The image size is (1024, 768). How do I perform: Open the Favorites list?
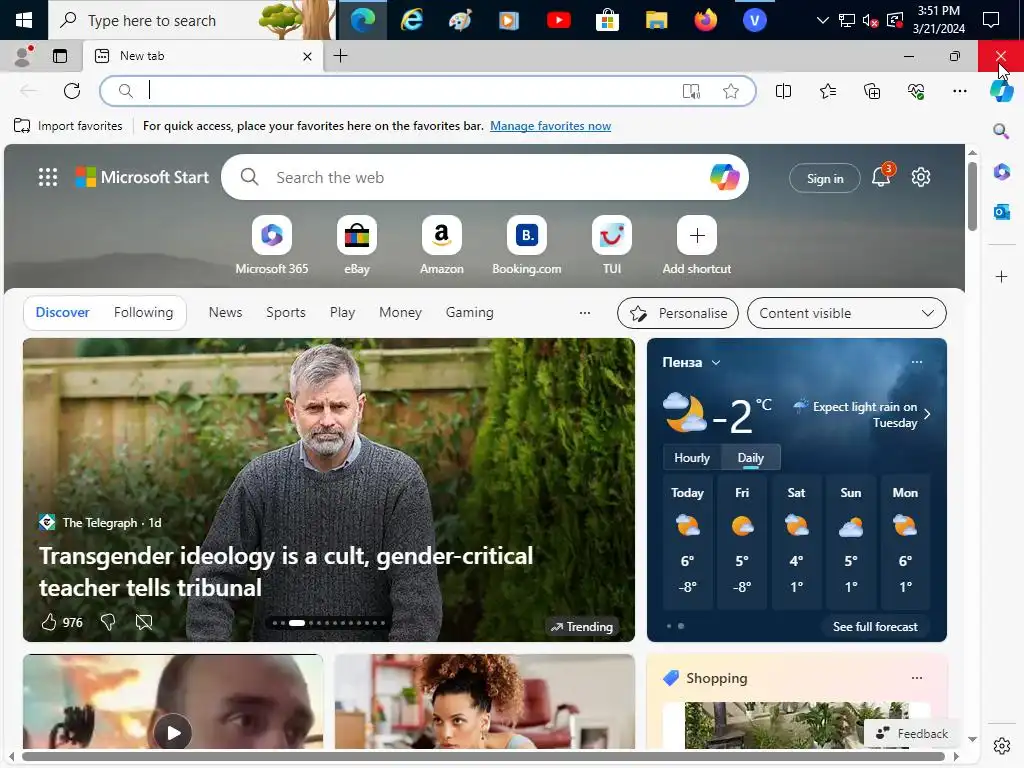[x=827, y=91]
